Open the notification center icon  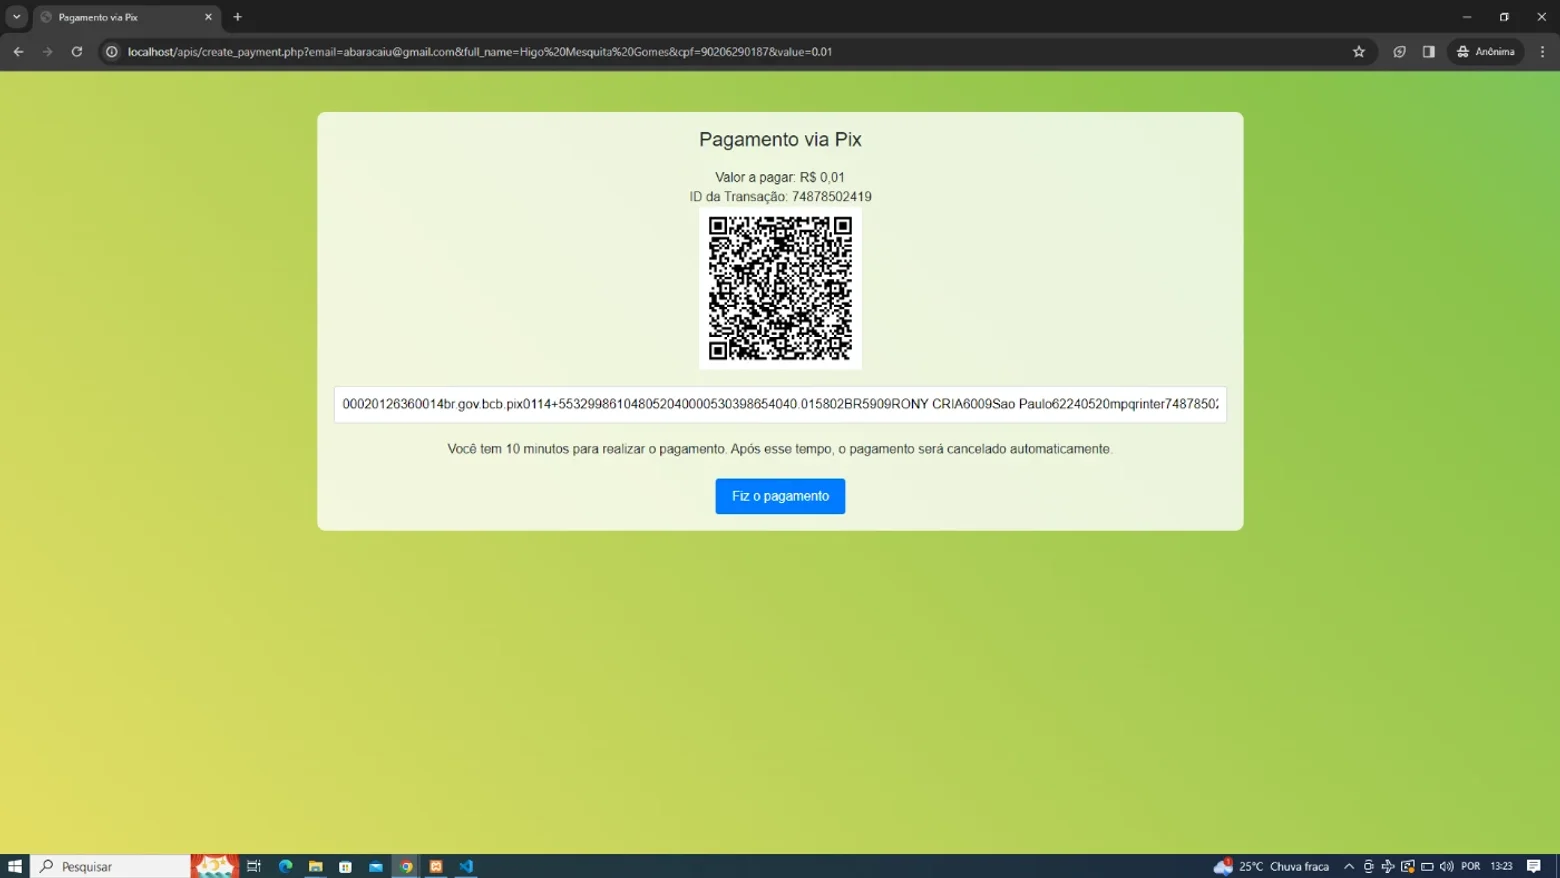click(x=1534, y=866)
